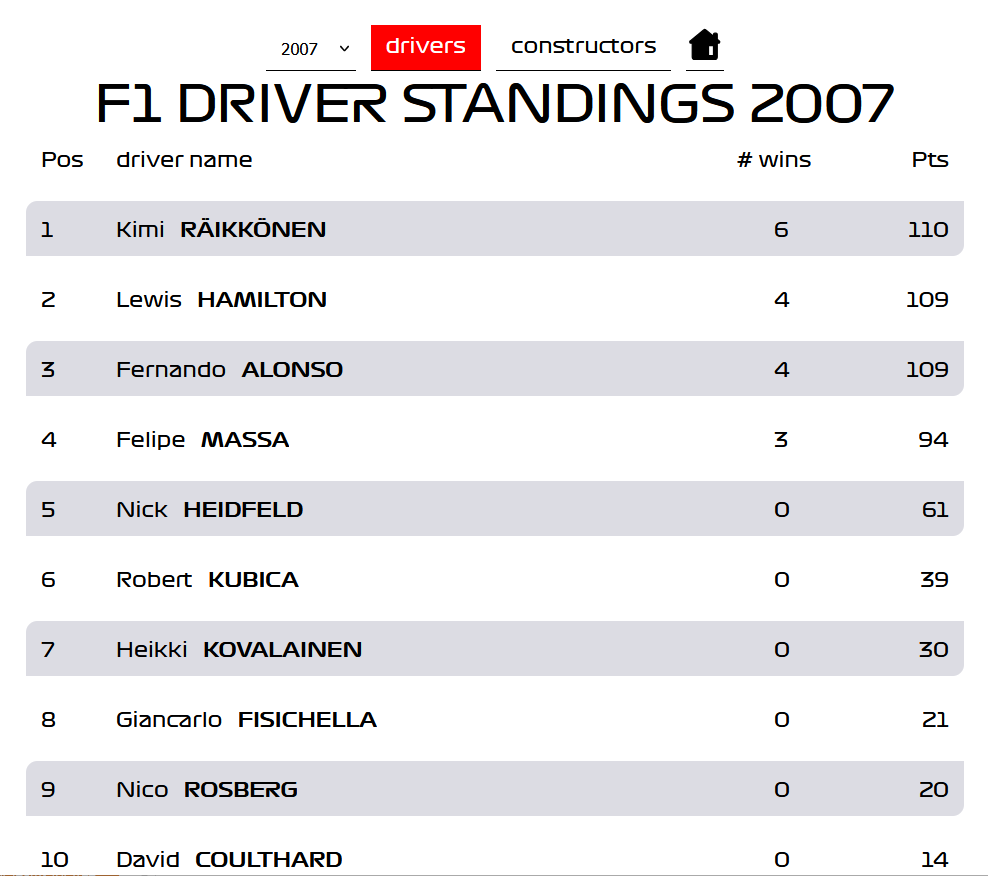Click the driver name column header
The image size is (988, 876).
tap(184, 160)
